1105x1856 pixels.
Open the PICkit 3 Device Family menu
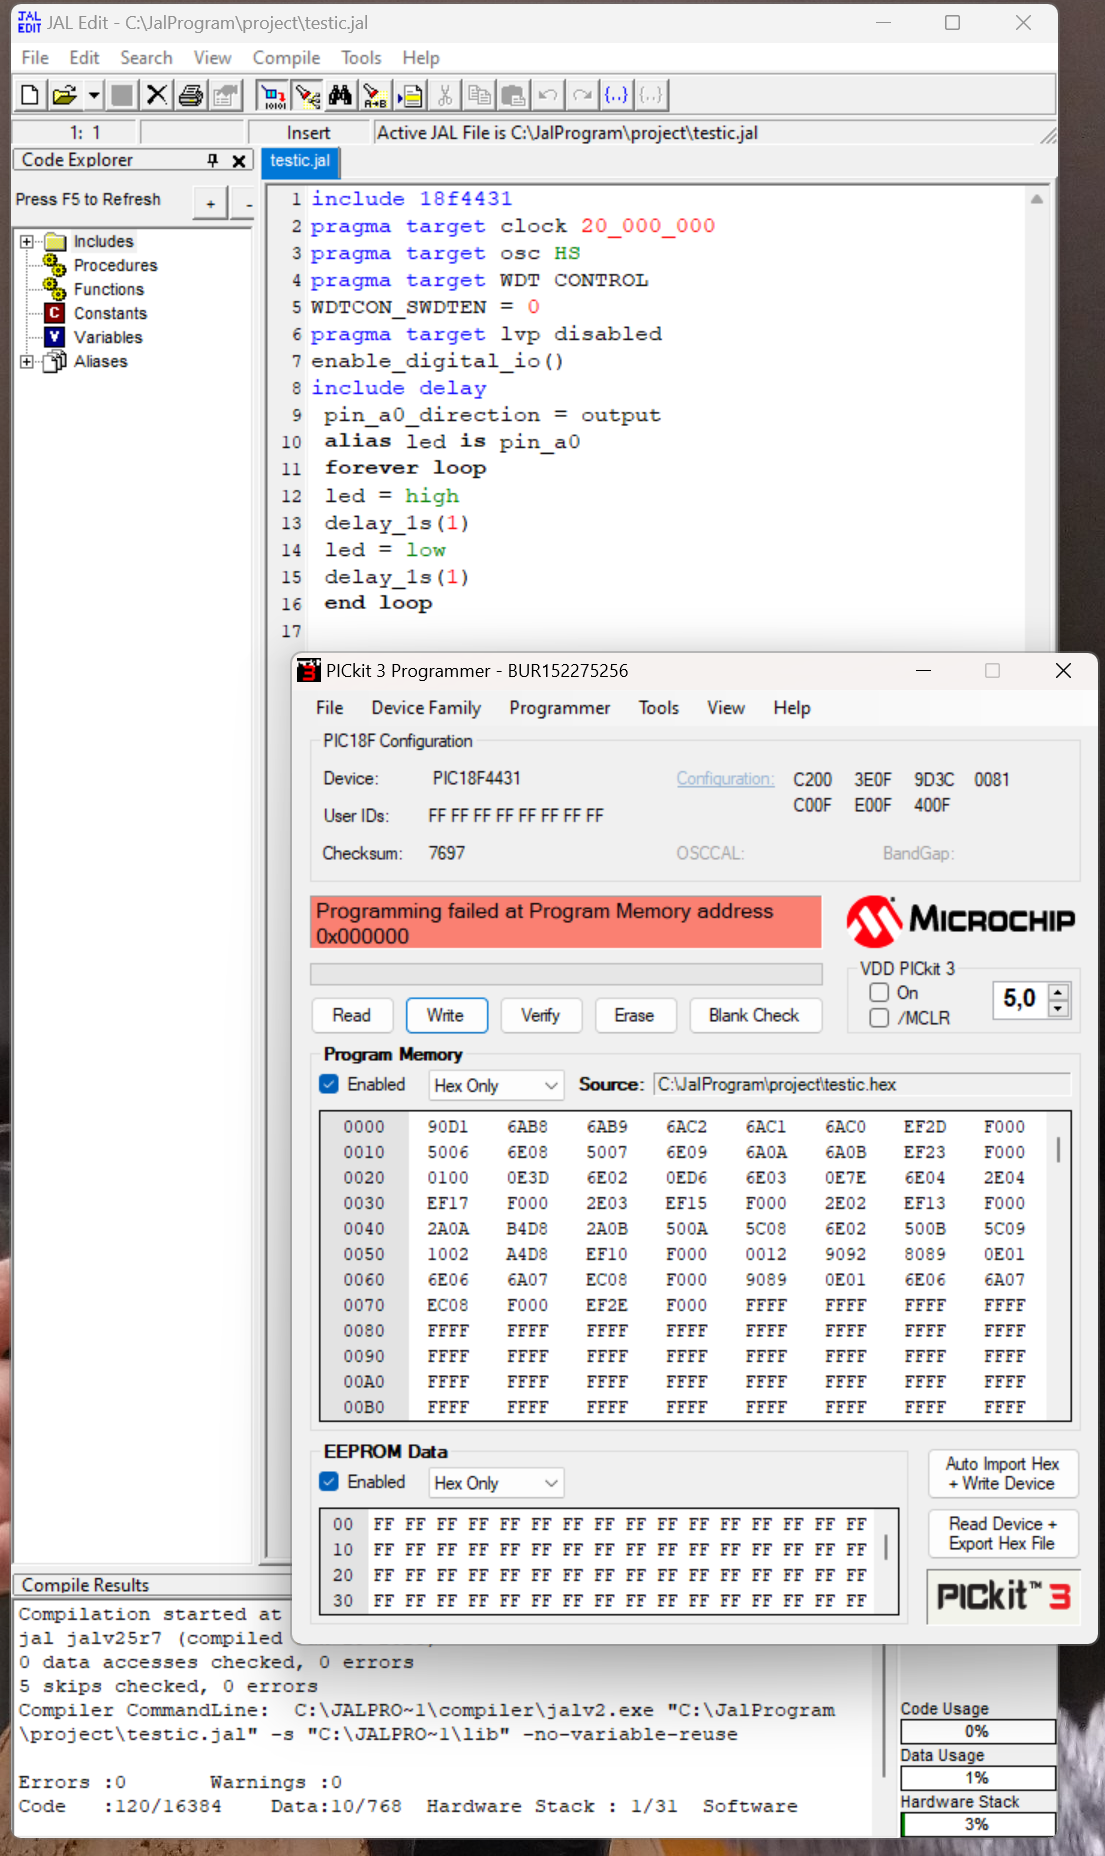click(426, 708)
